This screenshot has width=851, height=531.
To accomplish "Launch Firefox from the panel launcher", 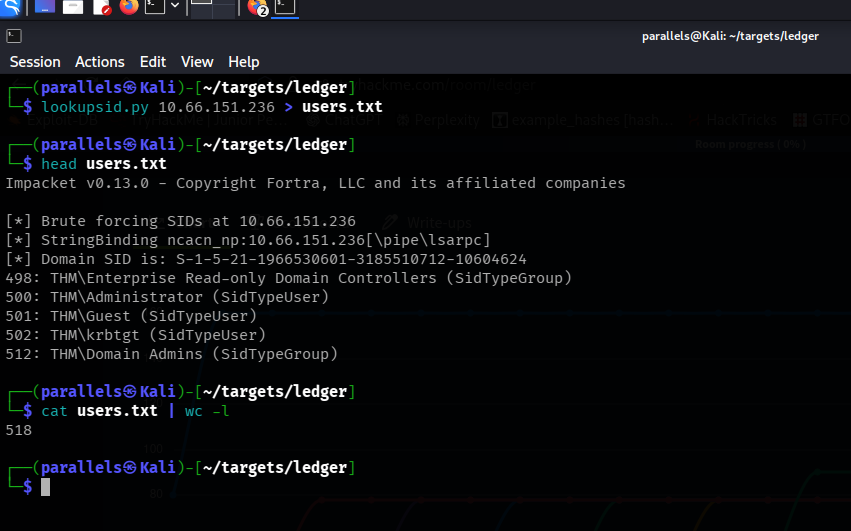I will click(x=129, y=8).
